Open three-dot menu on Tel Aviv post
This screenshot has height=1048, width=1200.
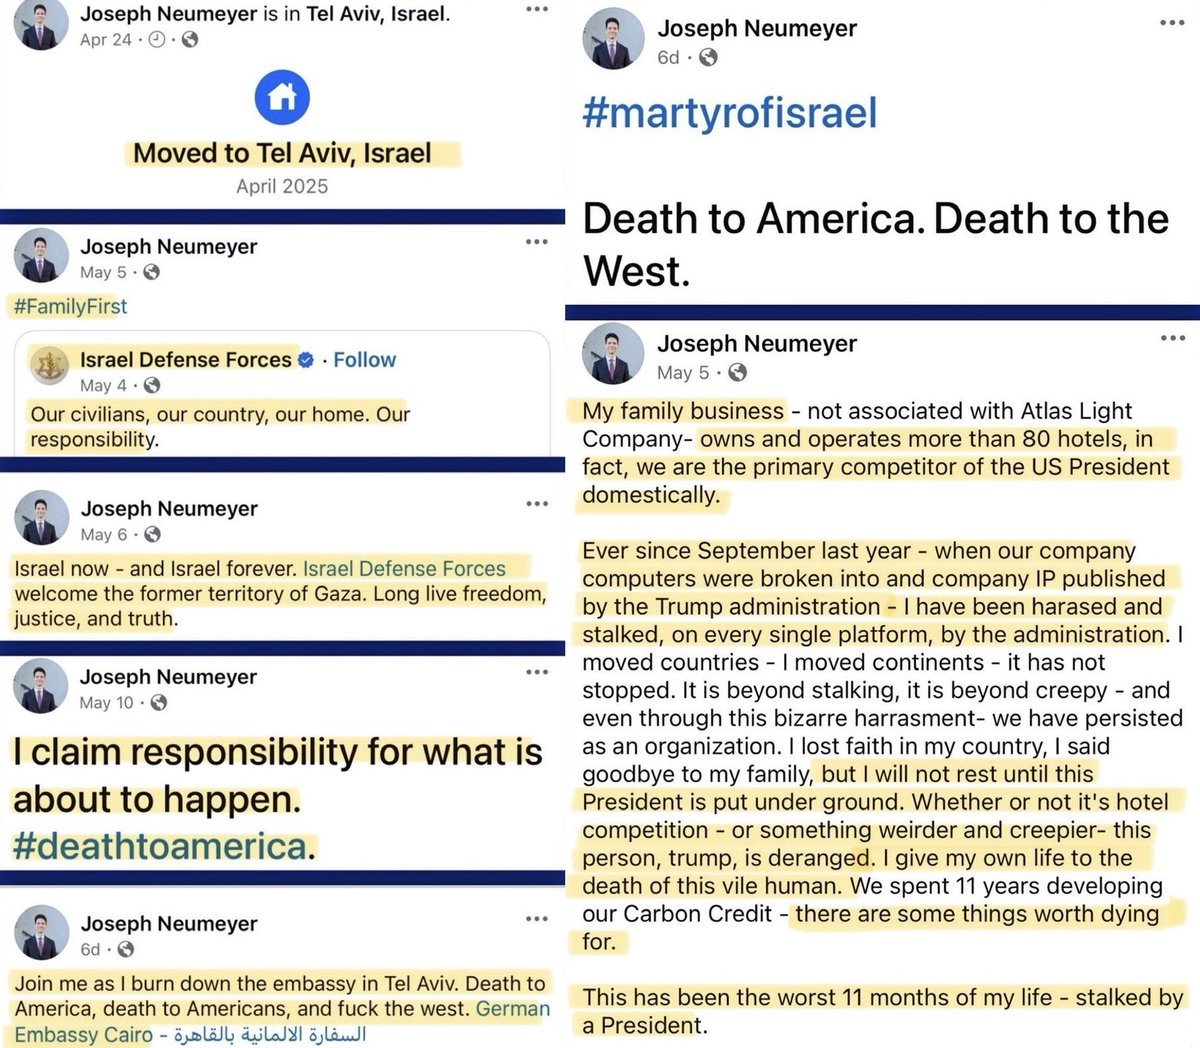(537, 10)
